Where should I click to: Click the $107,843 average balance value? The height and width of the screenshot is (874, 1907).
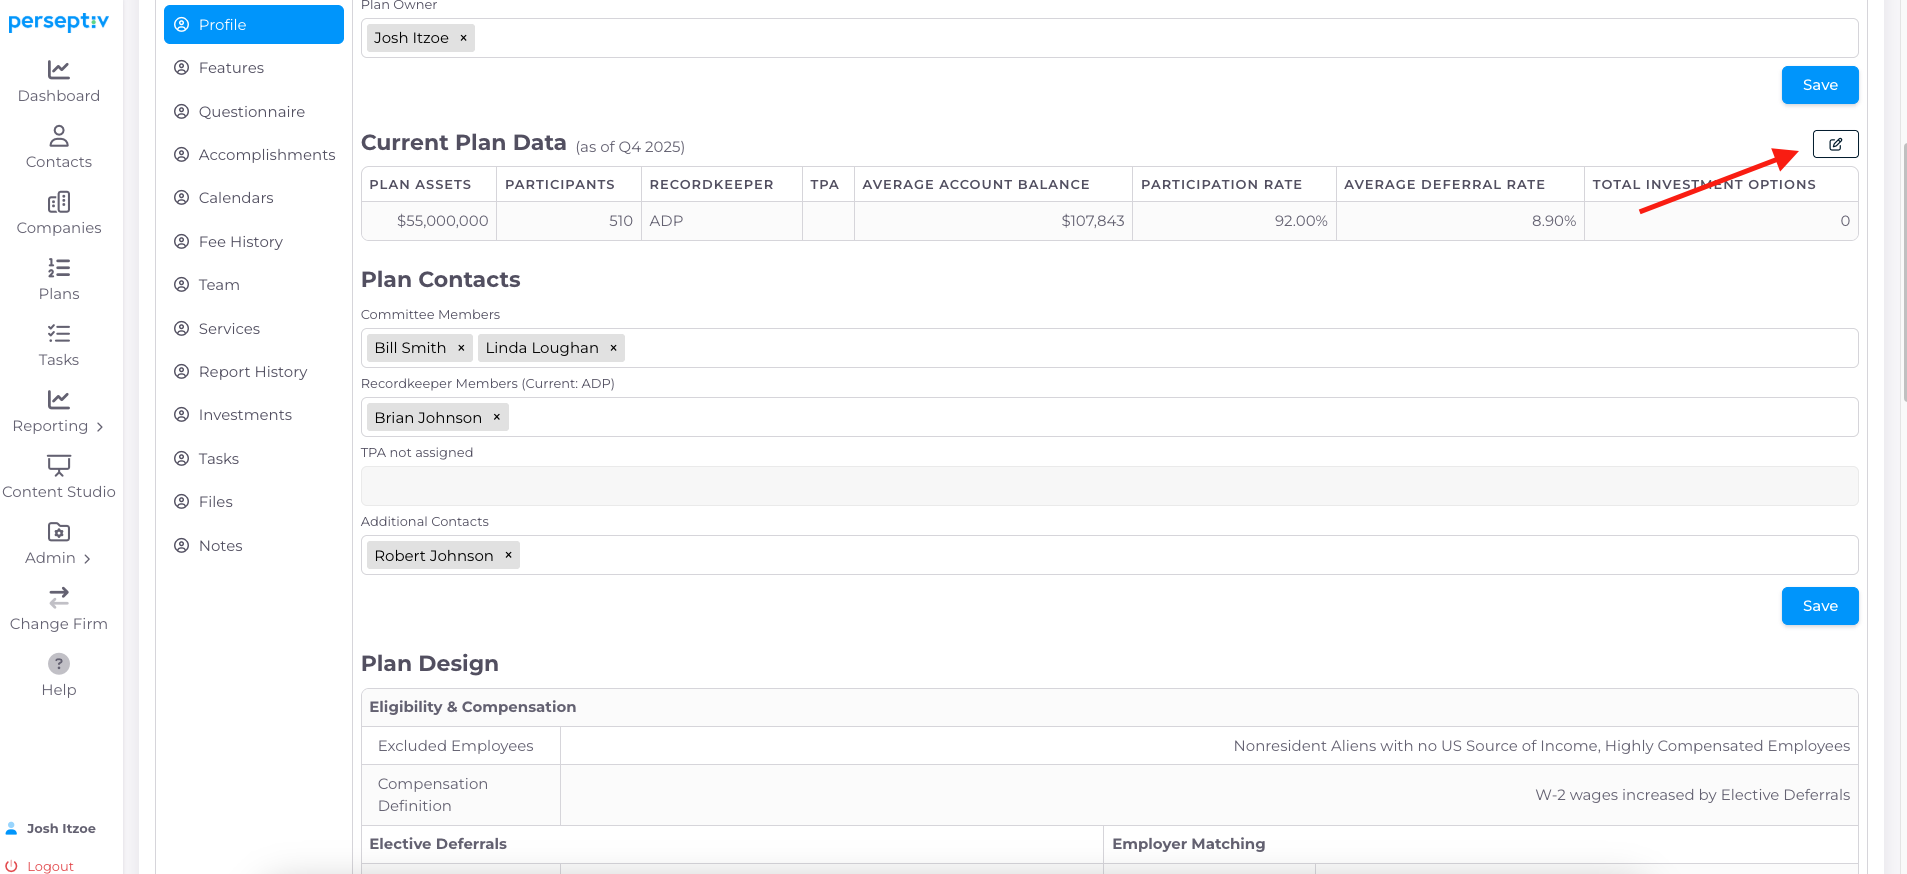coord(1093,221)
